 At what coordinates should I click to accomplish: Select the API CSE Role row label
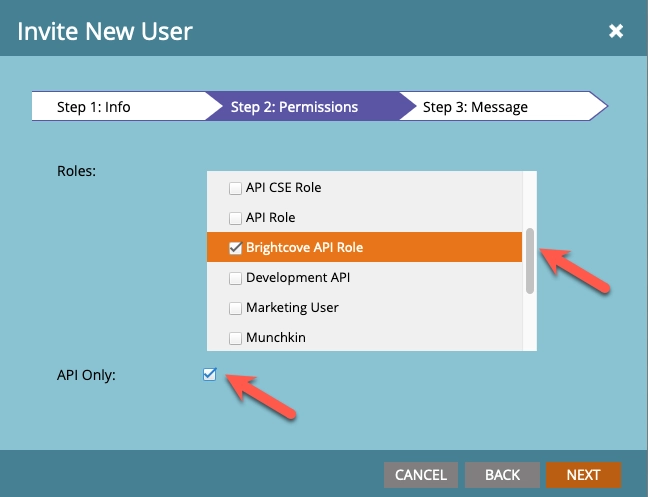(x=284, y=188)
